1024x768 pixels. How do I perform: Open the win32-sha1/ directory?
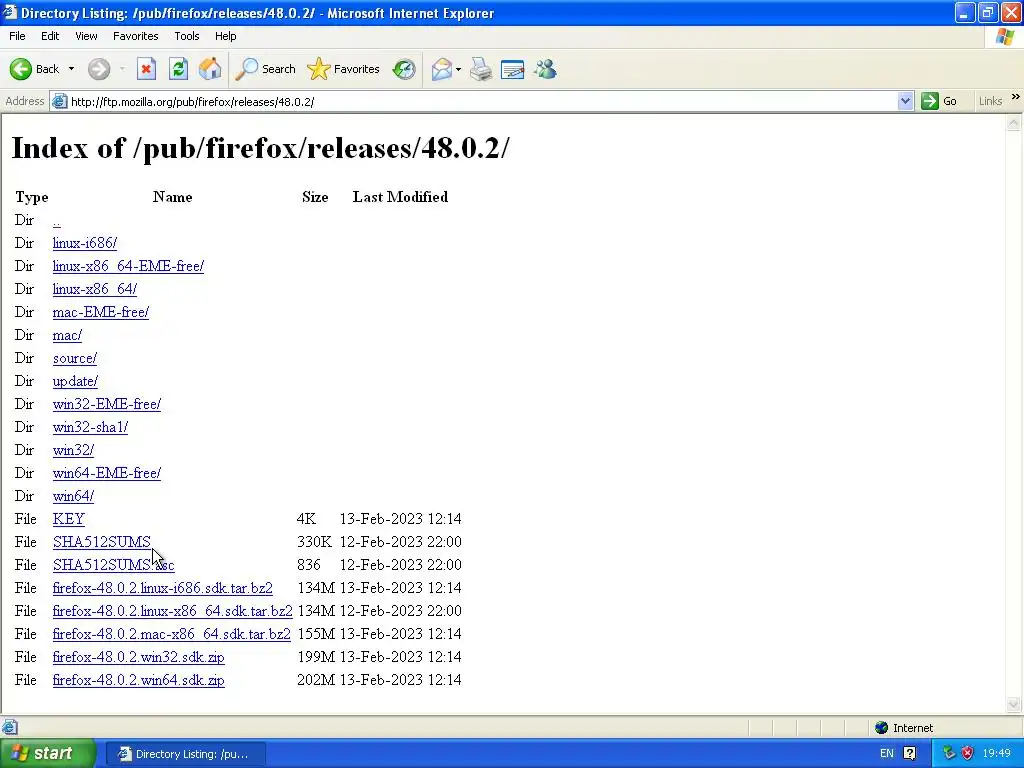tap(90, 427)
